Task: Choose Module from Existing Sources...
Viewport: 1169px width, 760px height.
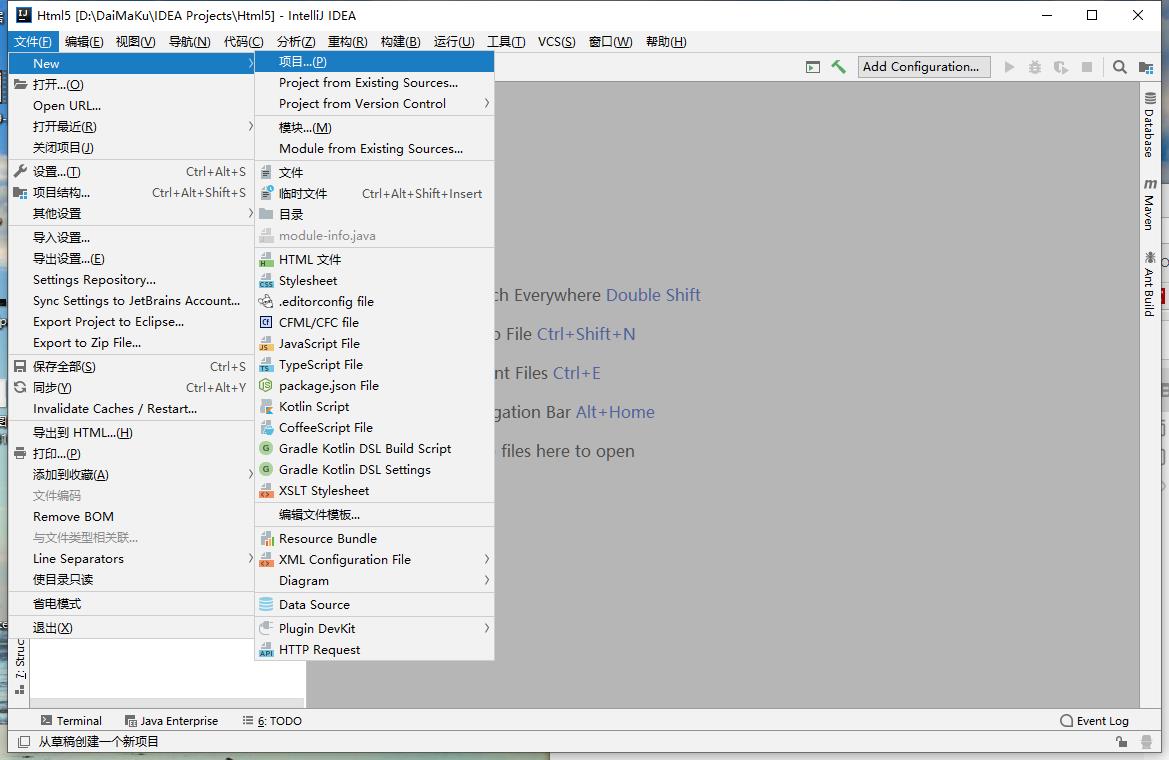Action: point(374,148)
